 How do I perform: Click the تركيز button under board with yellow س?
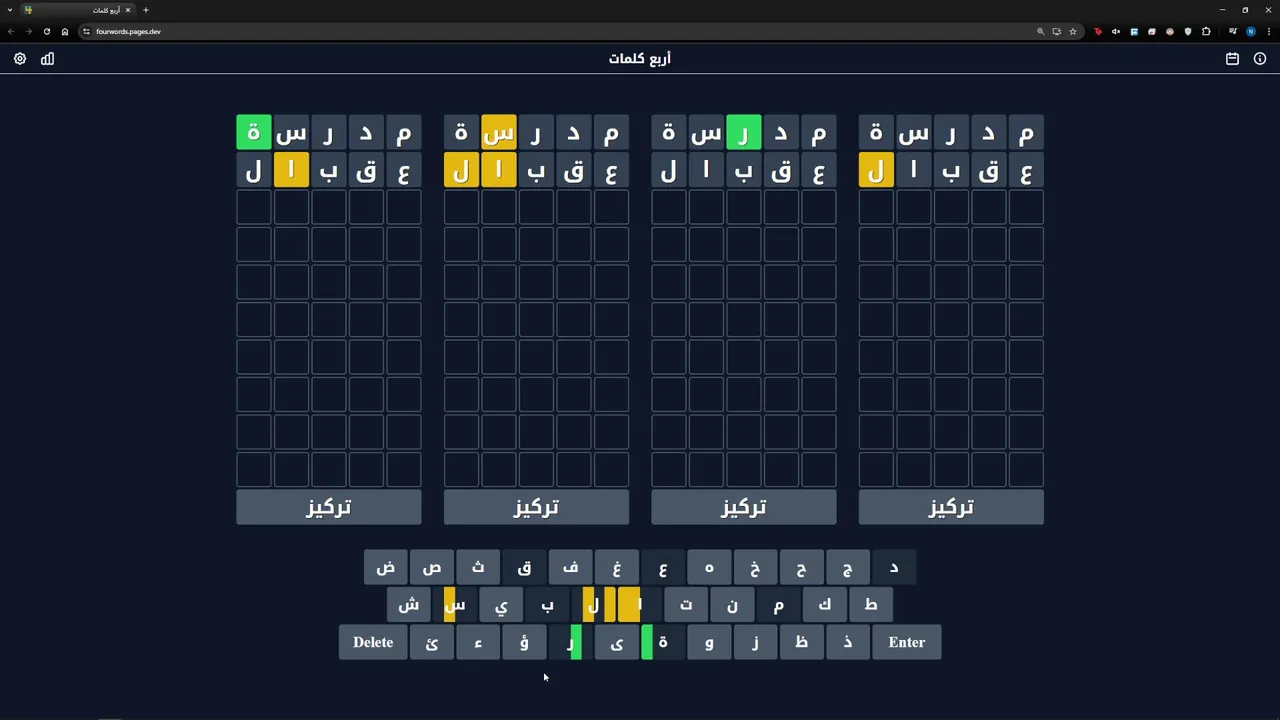536,507
